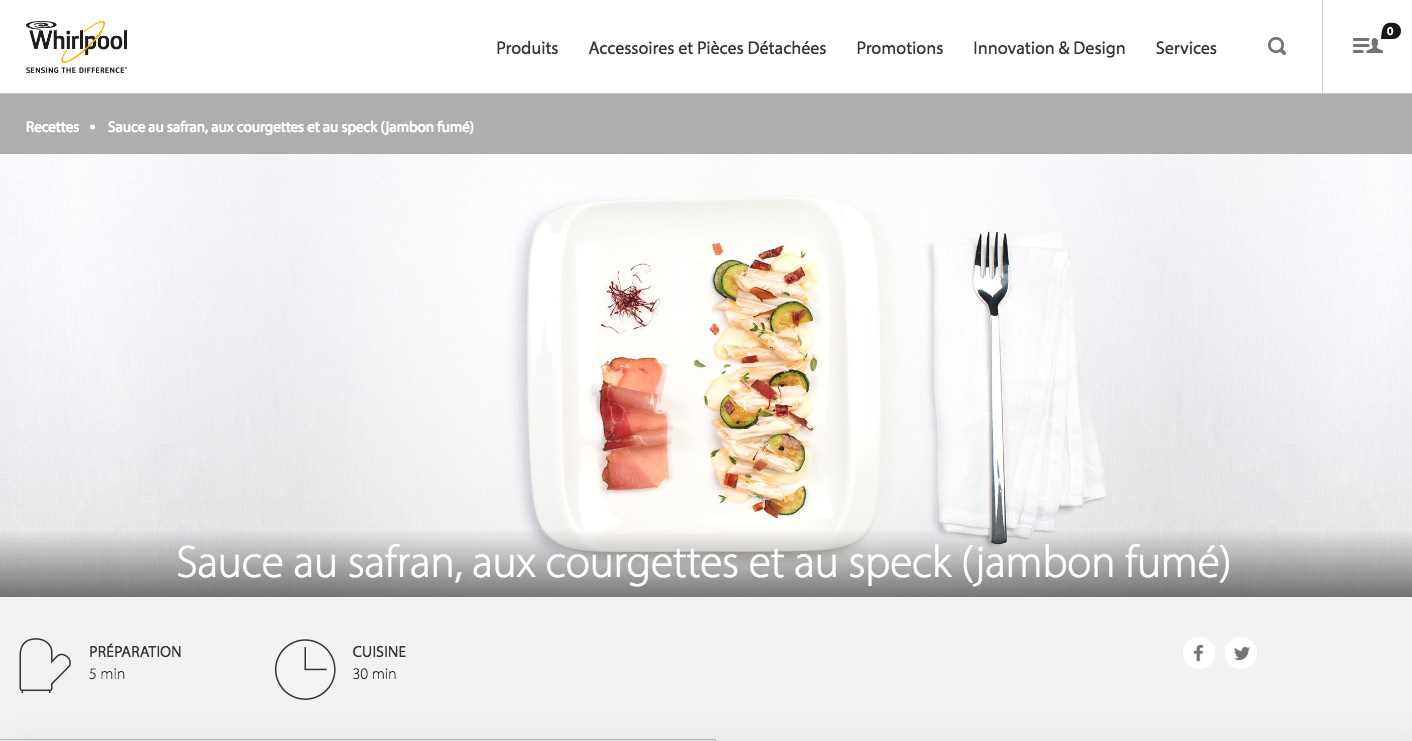Click the CUISINE 30 min label

379,662
